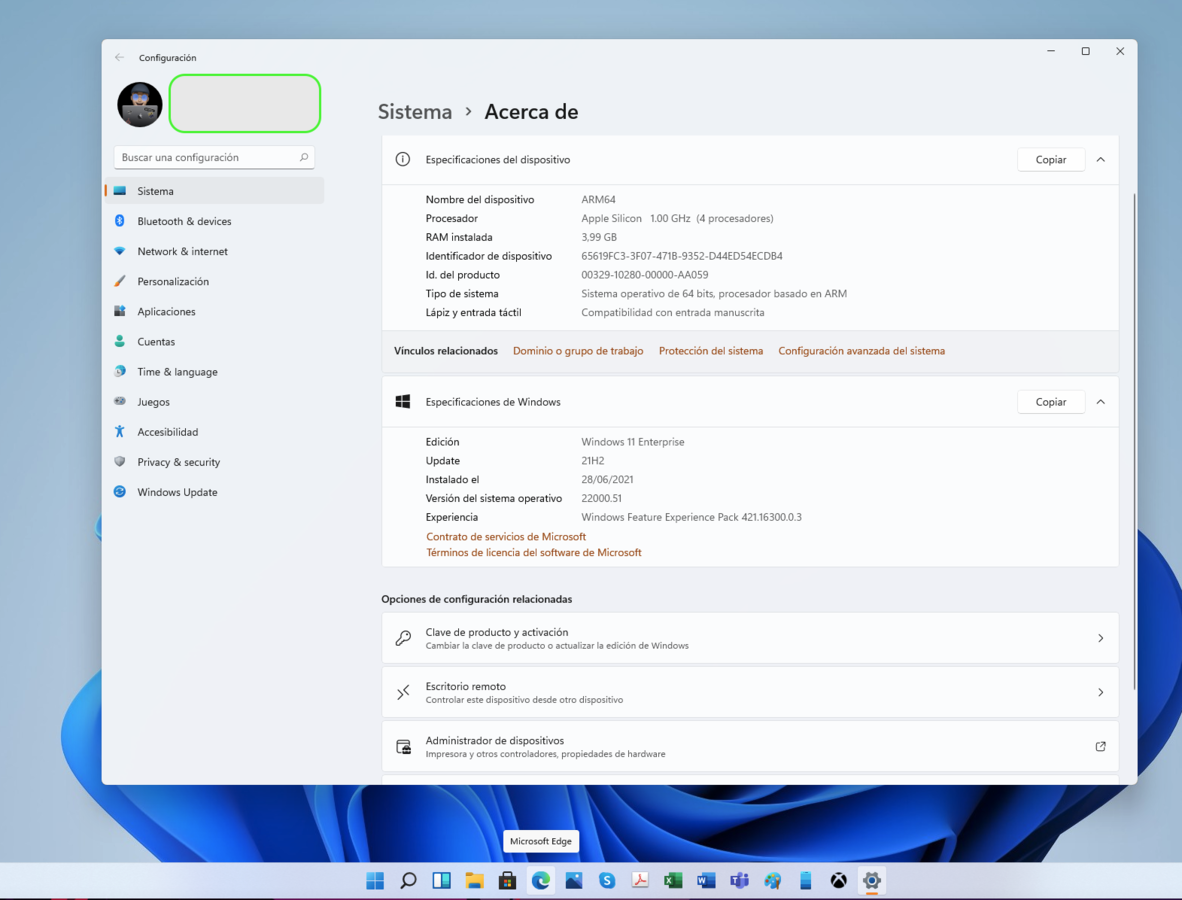
Task: Click the Administrador de dispositivos icon
Action: click(403, 746)
